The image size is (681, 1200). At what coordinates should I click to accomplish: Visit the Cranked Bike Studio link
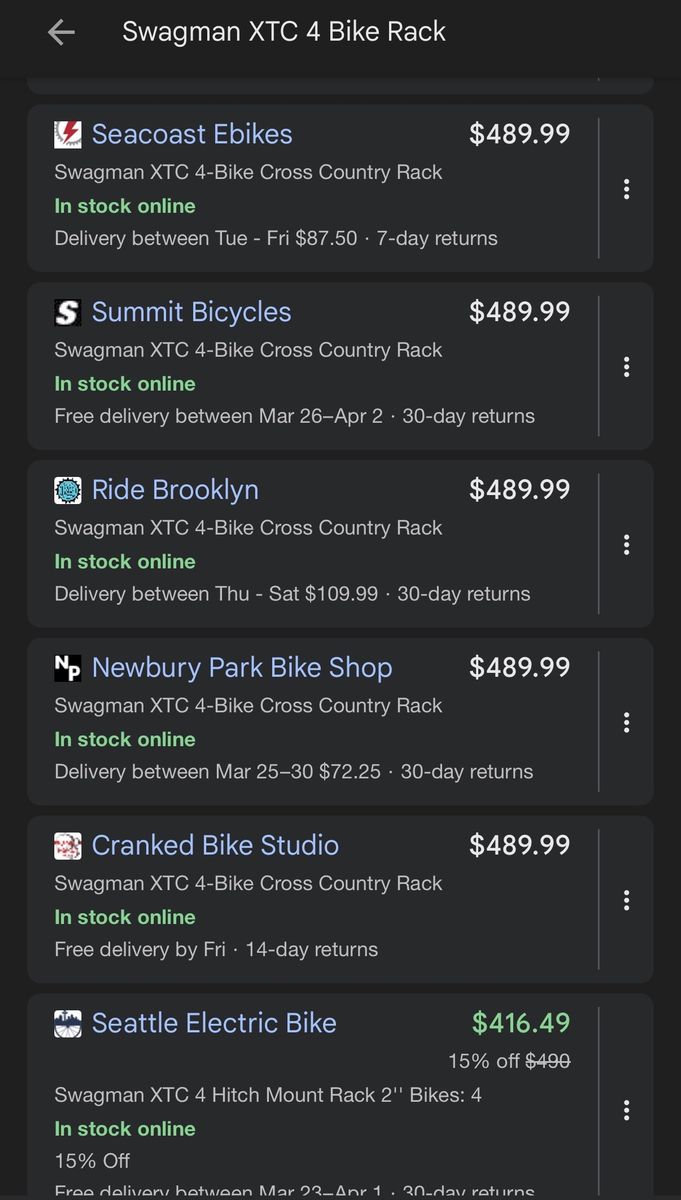coord(215,846)
